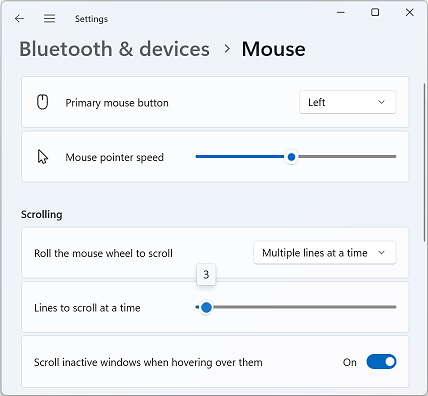The height and width of the screenshot is (396, 428).
Task: Minimize the Settings window
Action: tap(341, 13)
